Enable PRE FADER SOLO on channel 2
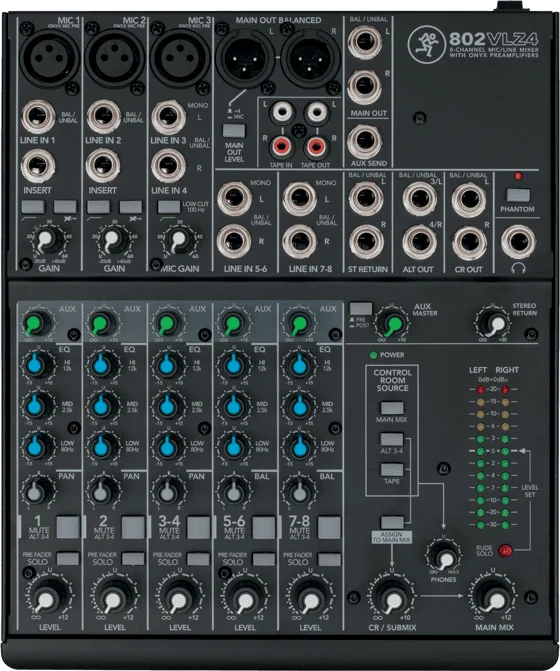This screenshot has width=560, height=671. [x=133, y=558]
